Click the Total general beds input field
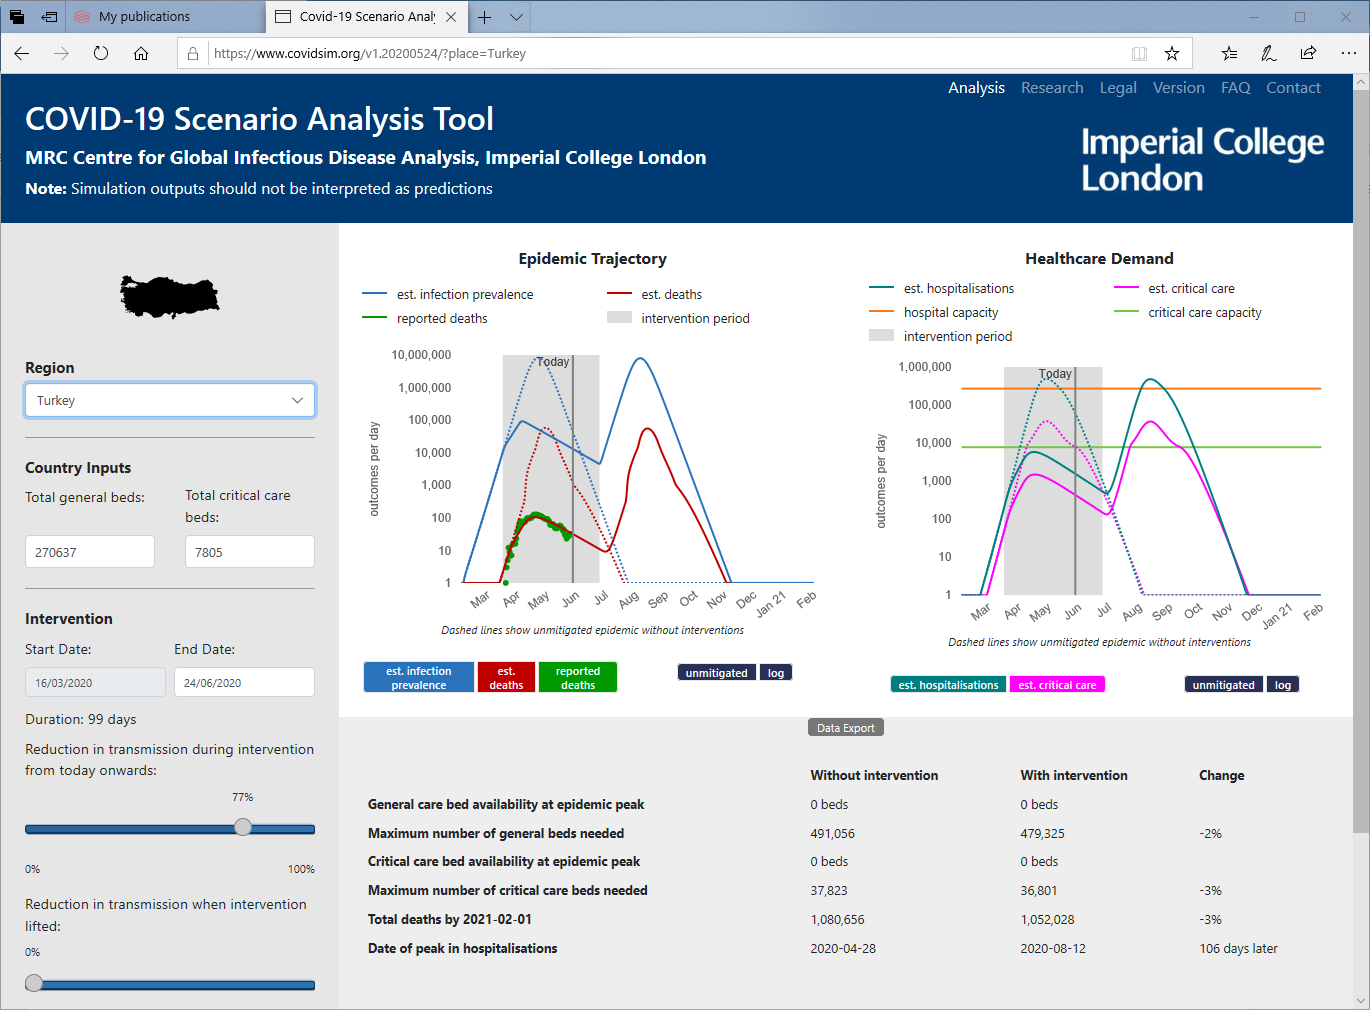 coord(90,552)
